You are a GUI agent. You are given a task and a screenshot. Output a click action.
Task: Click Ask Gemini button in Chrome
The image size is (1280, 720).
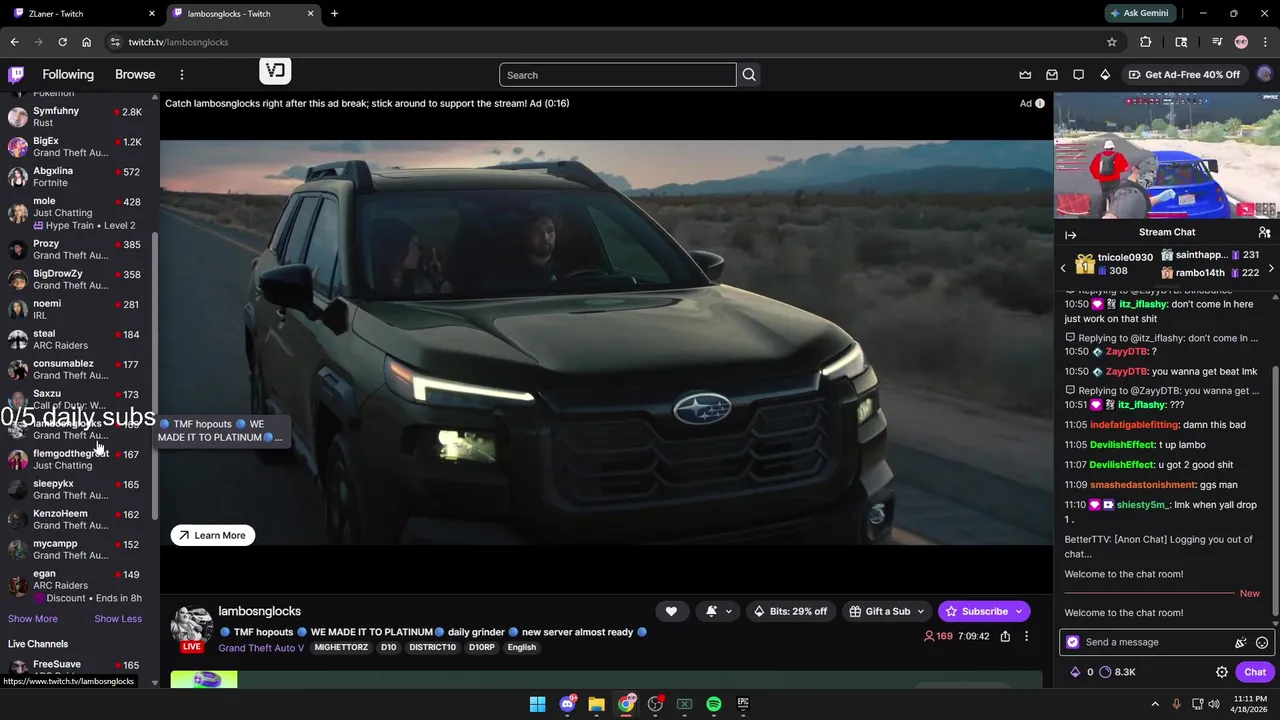(1139, 14)
